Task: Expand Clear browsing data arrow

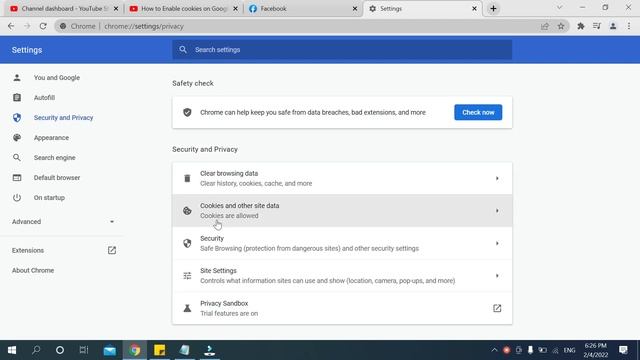Action: [497, 178]
